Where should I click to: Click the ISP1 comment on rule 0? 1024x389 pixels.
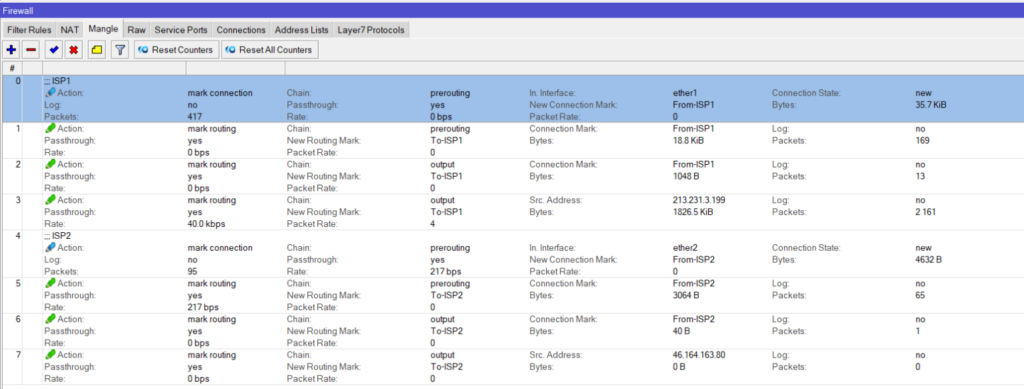[x=57, y=81]
